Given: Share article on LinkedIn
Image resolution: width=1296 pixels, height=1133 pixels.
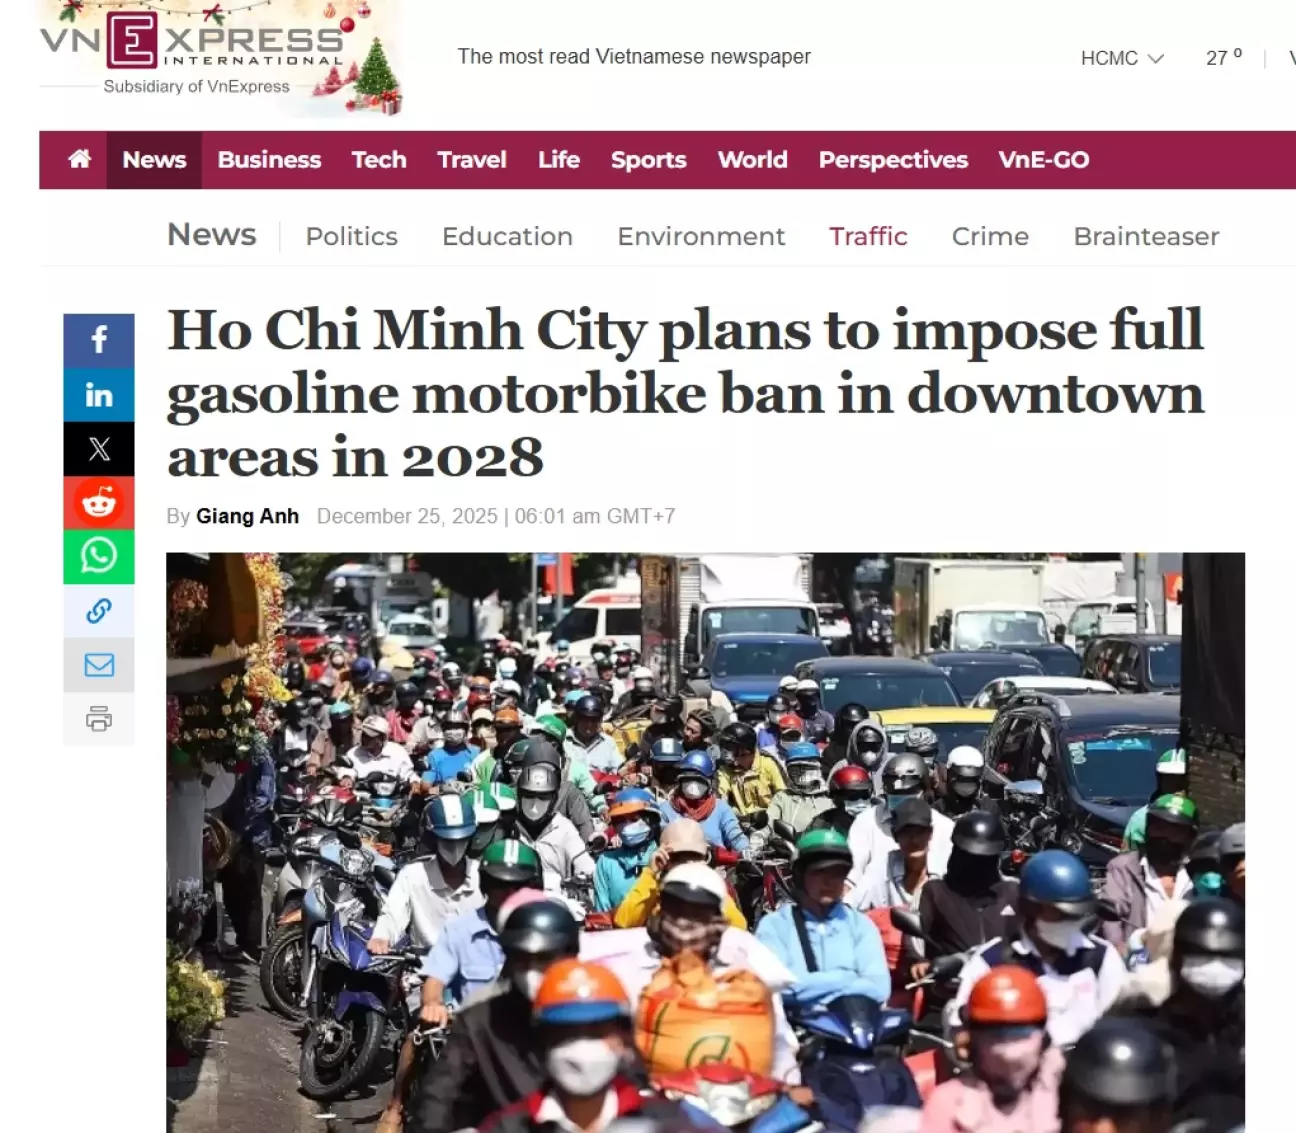Looking at the screenshot, I should pyautogui.click(x=98, y=395).
